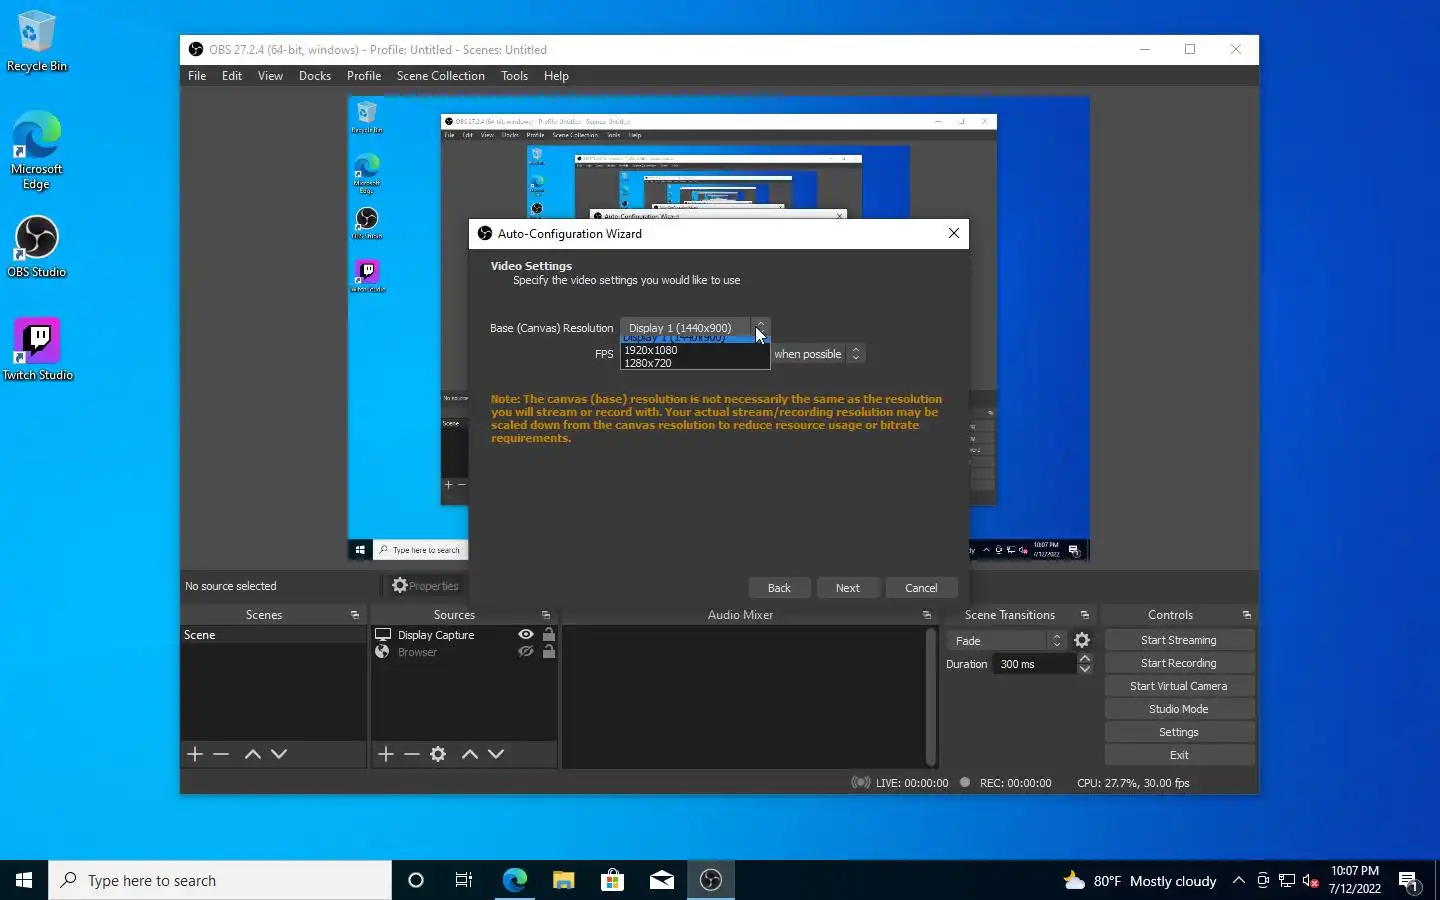Pop out the Sources dock
Screen dimensions: 1440x900
click(545, 615)
